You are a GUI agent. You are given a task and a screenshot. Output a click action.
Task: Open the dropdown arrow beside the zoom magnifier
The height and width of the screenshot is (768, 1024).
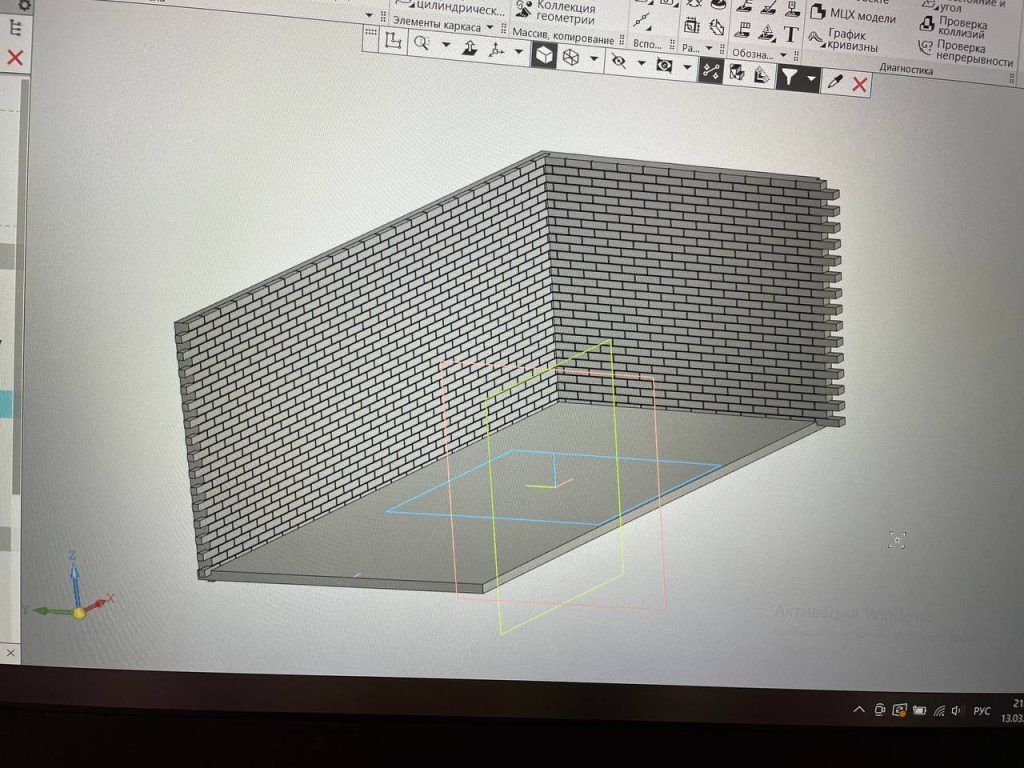point(446,46)
